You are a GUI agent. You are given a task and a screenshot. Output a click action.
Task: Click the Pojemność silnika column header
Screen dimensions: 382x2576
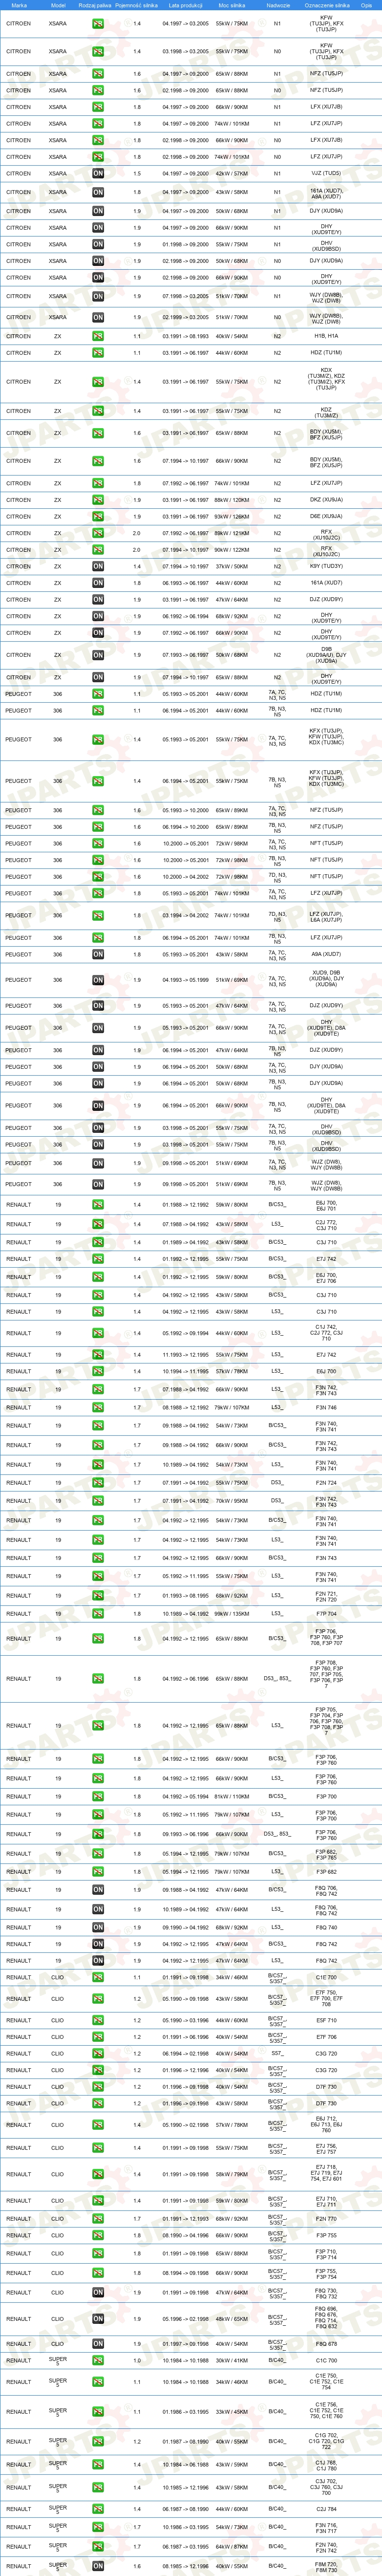pyautogui.click(x=136, y=5)
